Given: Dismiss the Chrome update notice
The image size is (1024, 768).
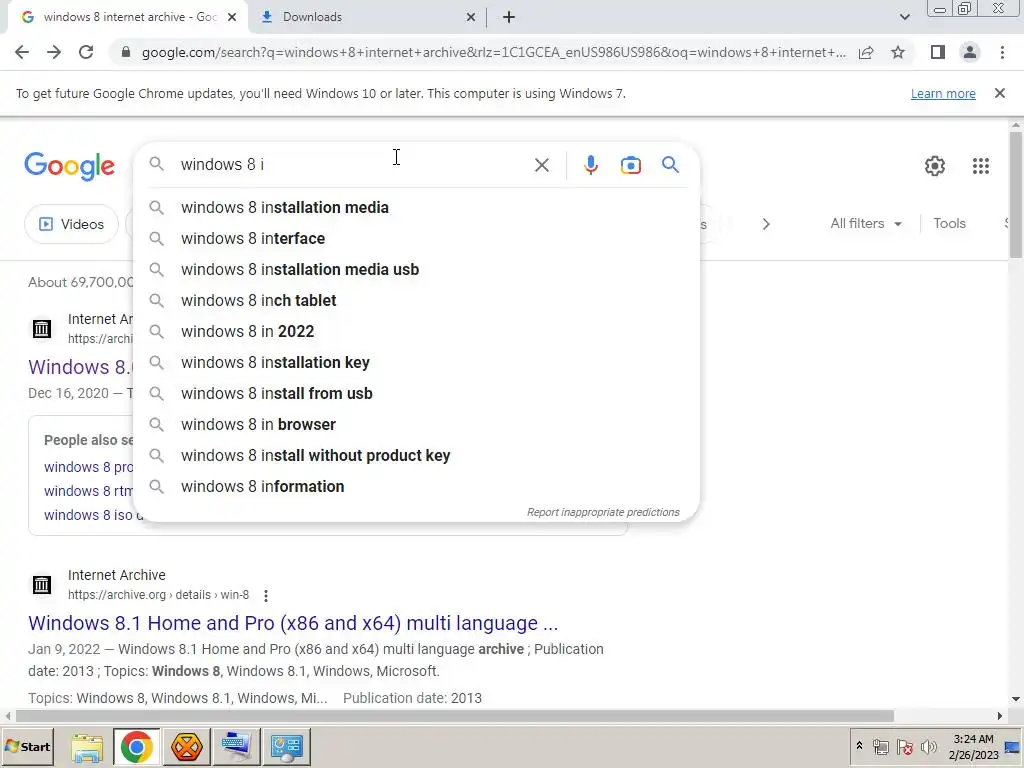Looking at the screenshot, I should tap(999, 93).
